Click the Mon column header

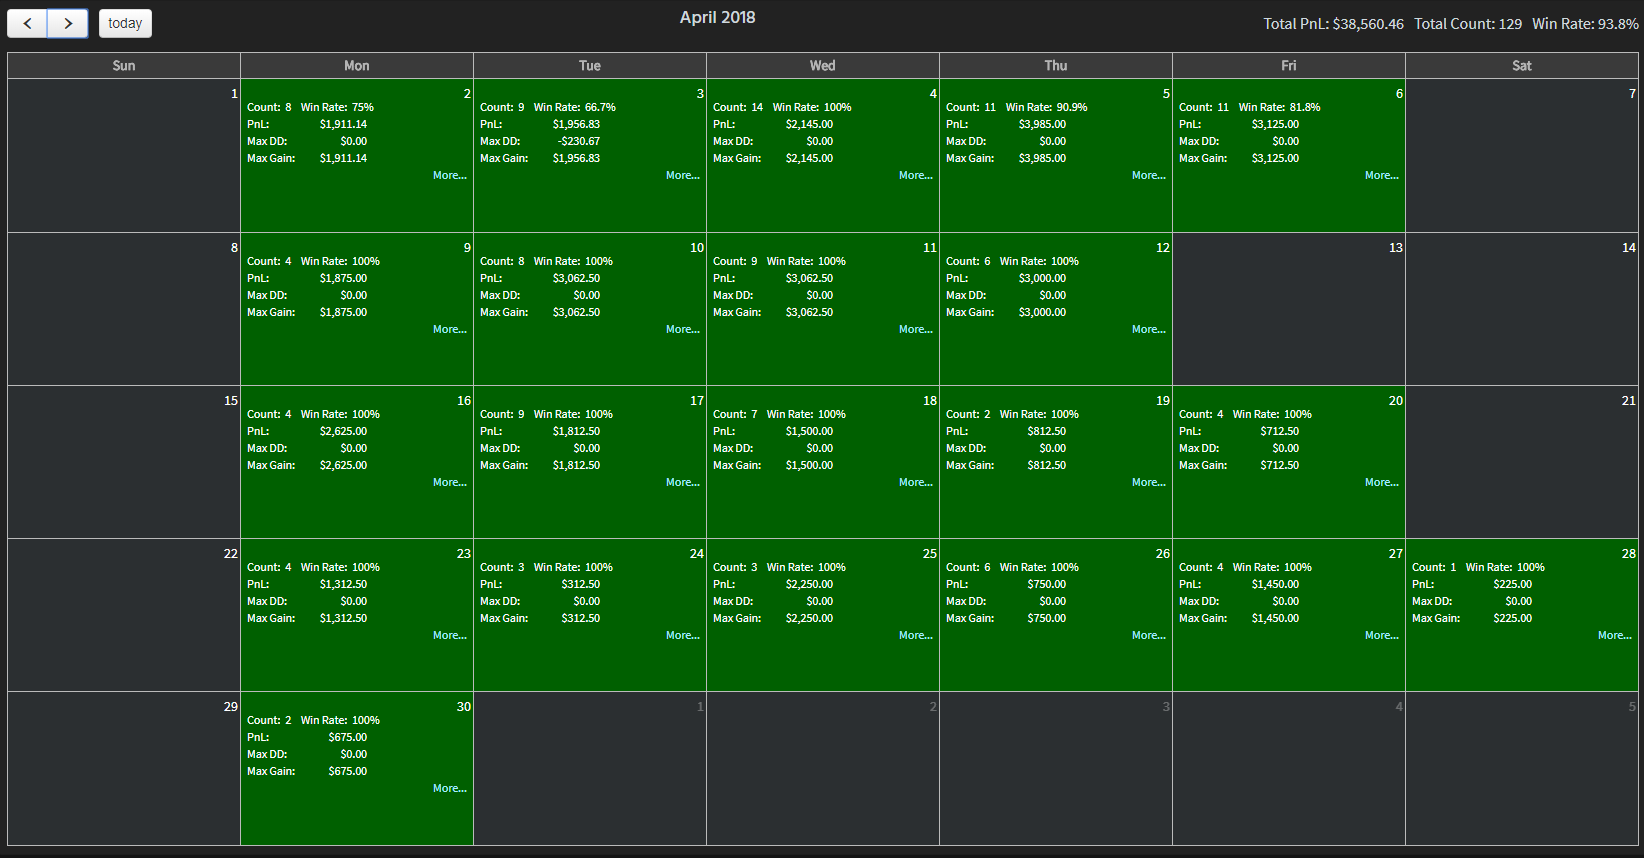(x=356, y=66)
